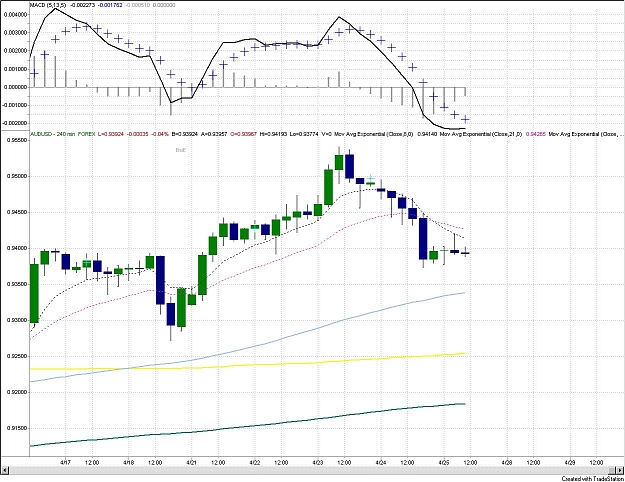Click the 0.001000 MACD axis label

pyautogui.click(x=16, y=69)
